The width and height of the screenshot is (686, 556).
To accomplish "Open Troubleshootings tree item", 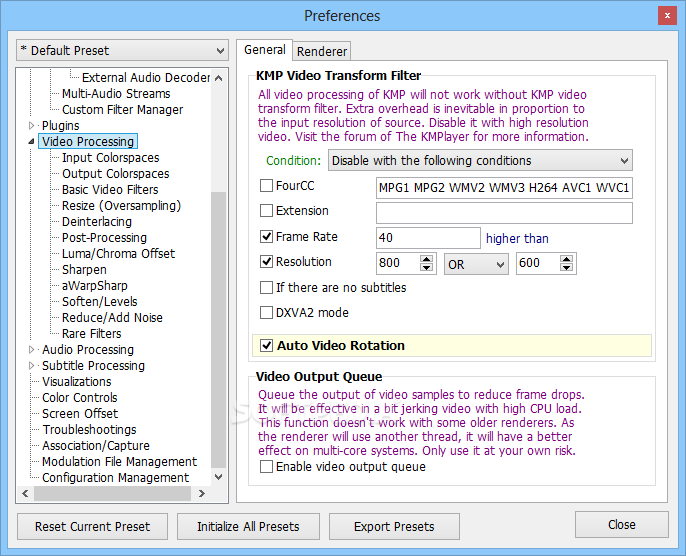I will click(x=89, y=430).
